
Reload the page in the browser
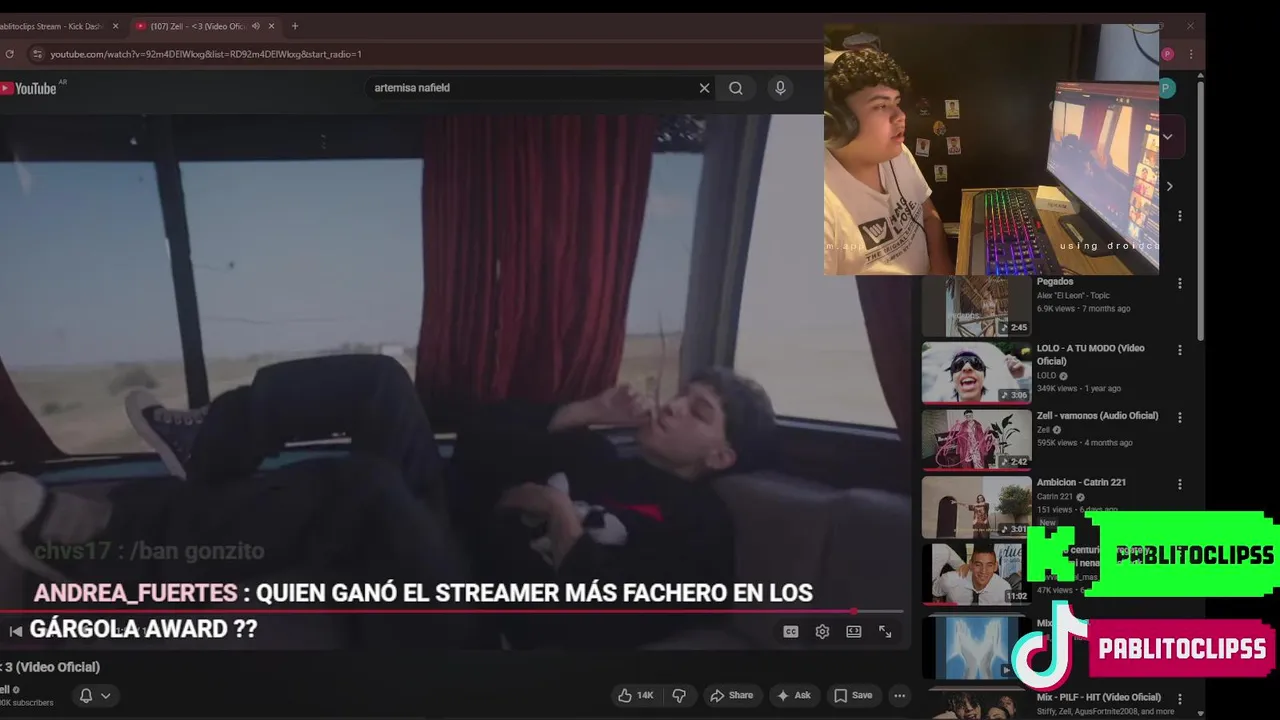[x=9, y=54]
